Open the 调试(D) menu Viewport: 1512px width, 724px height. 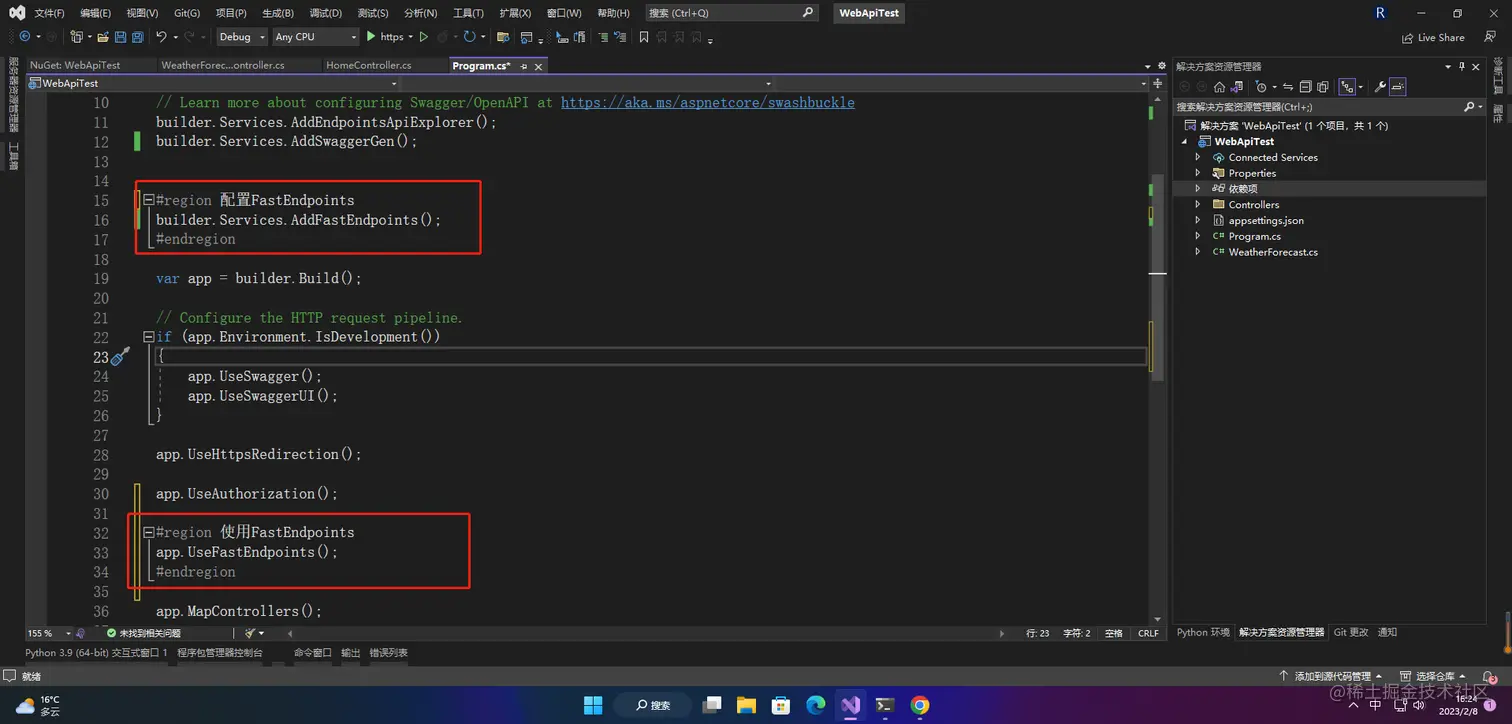coord(325,13)
